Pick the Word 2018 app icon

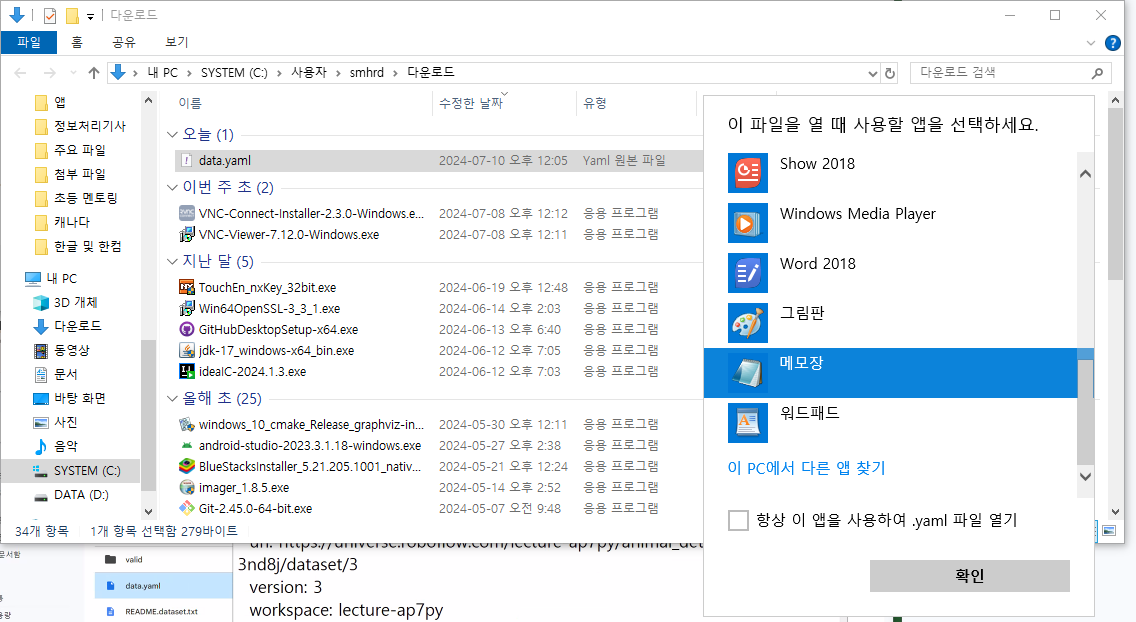coord(748,273)
